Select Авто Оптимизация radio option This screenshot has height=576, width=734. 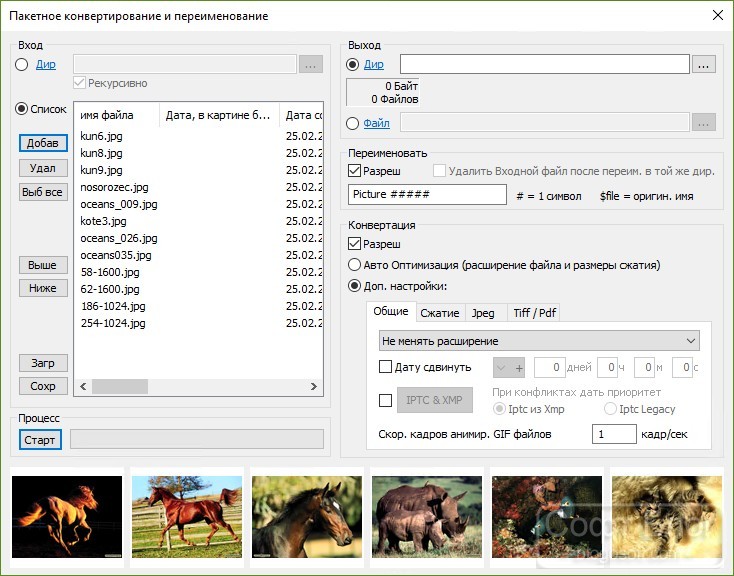tap(354, 265)
